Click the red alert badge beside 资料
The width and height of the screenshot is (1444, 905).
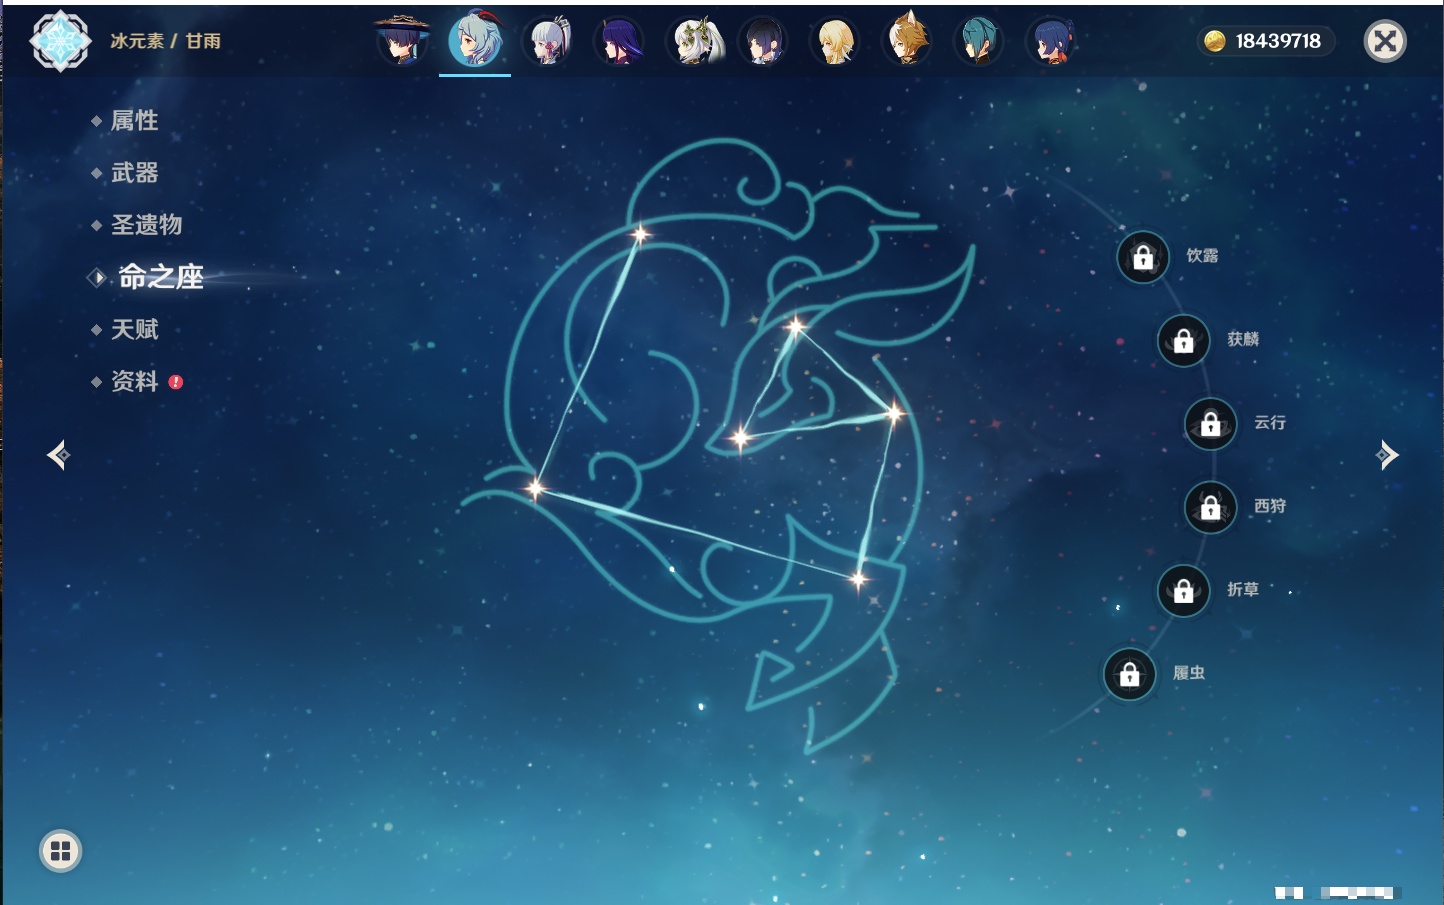176,382
